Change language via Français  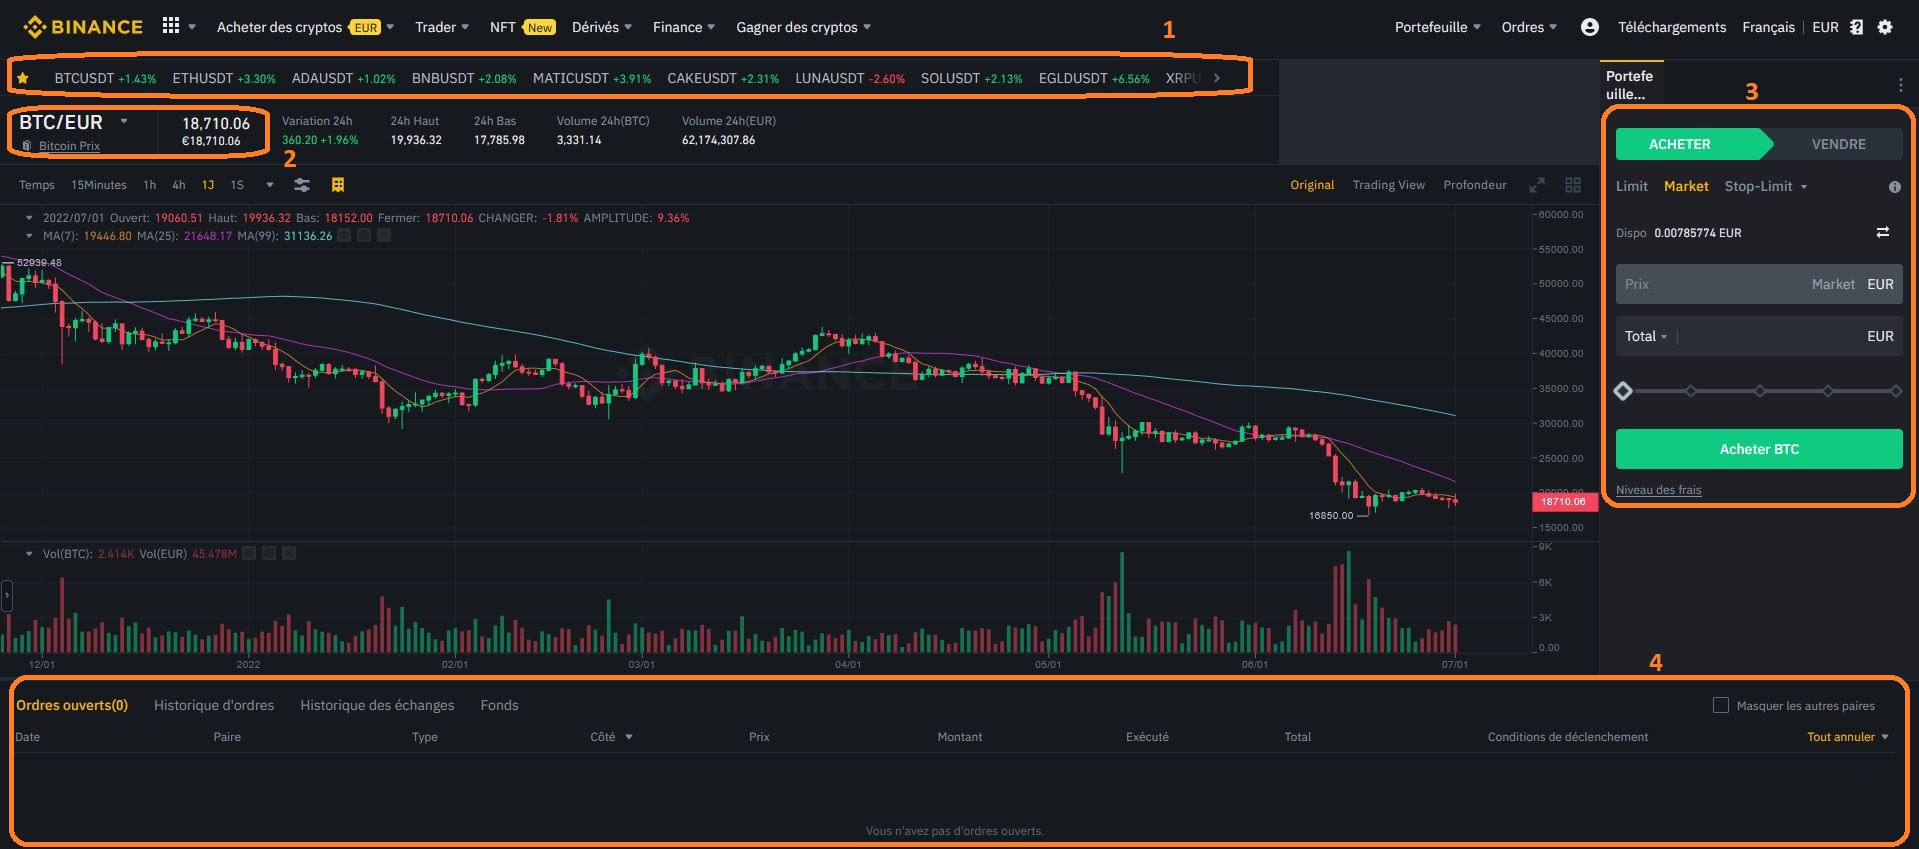tap(1768, 27)
